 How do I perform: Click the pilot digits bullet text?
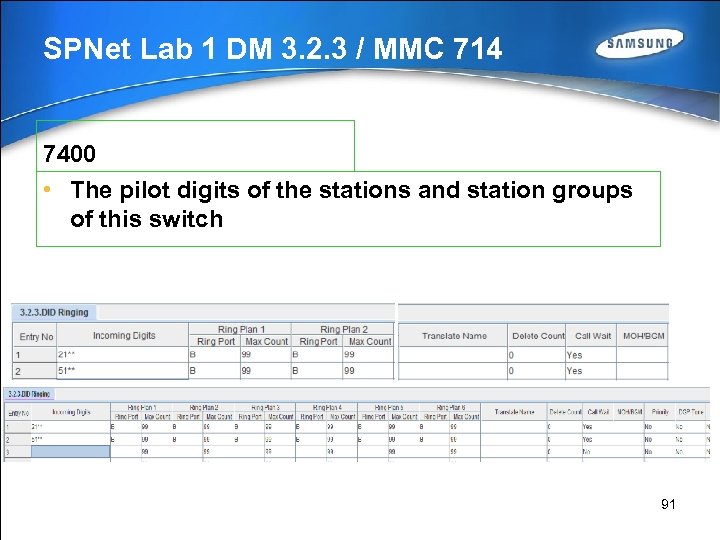351,204
